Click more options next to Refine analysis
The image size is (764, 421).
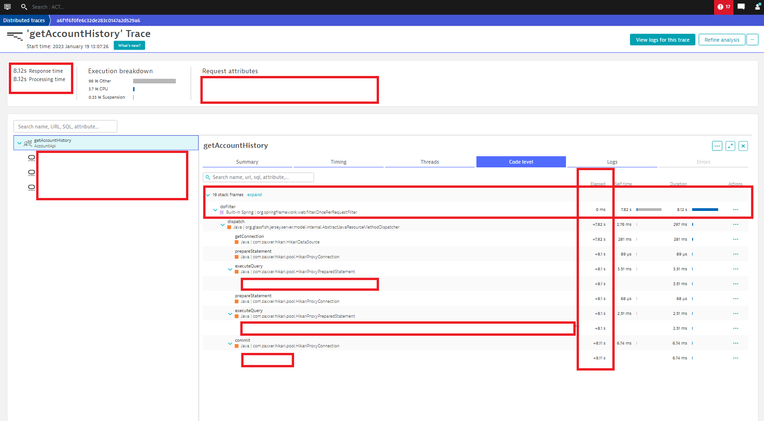click(x=753, y=40)
